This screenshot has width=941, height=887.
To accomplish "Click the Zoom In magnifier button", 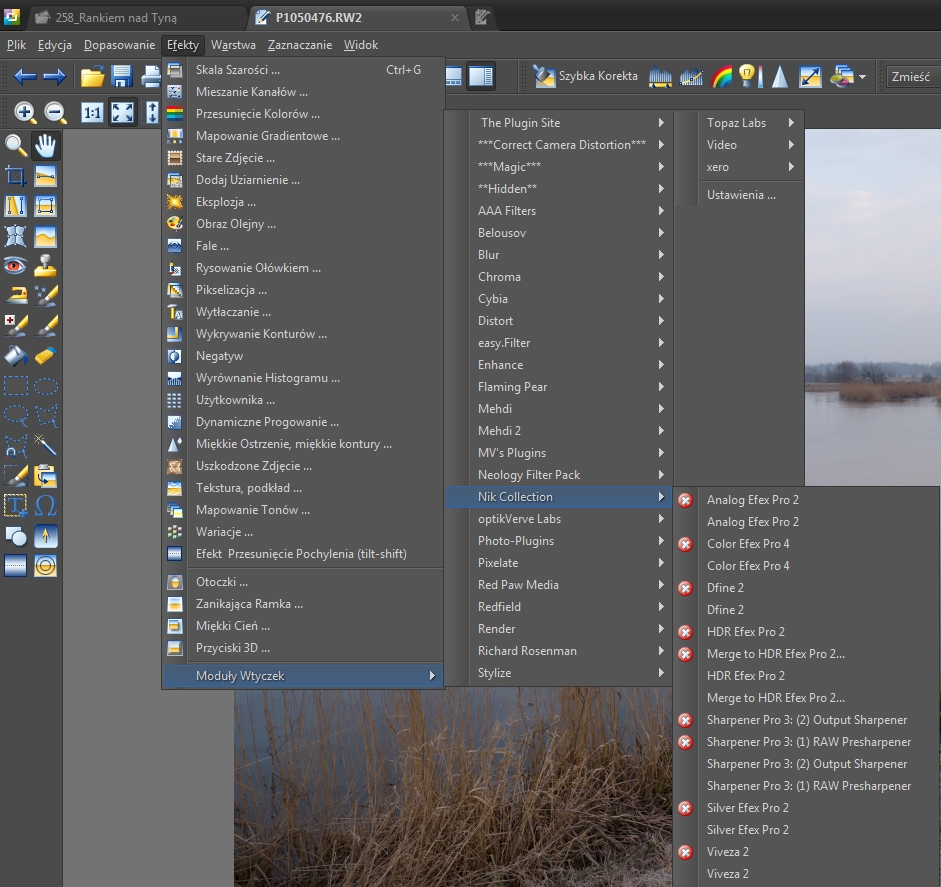I will point(25,113).
